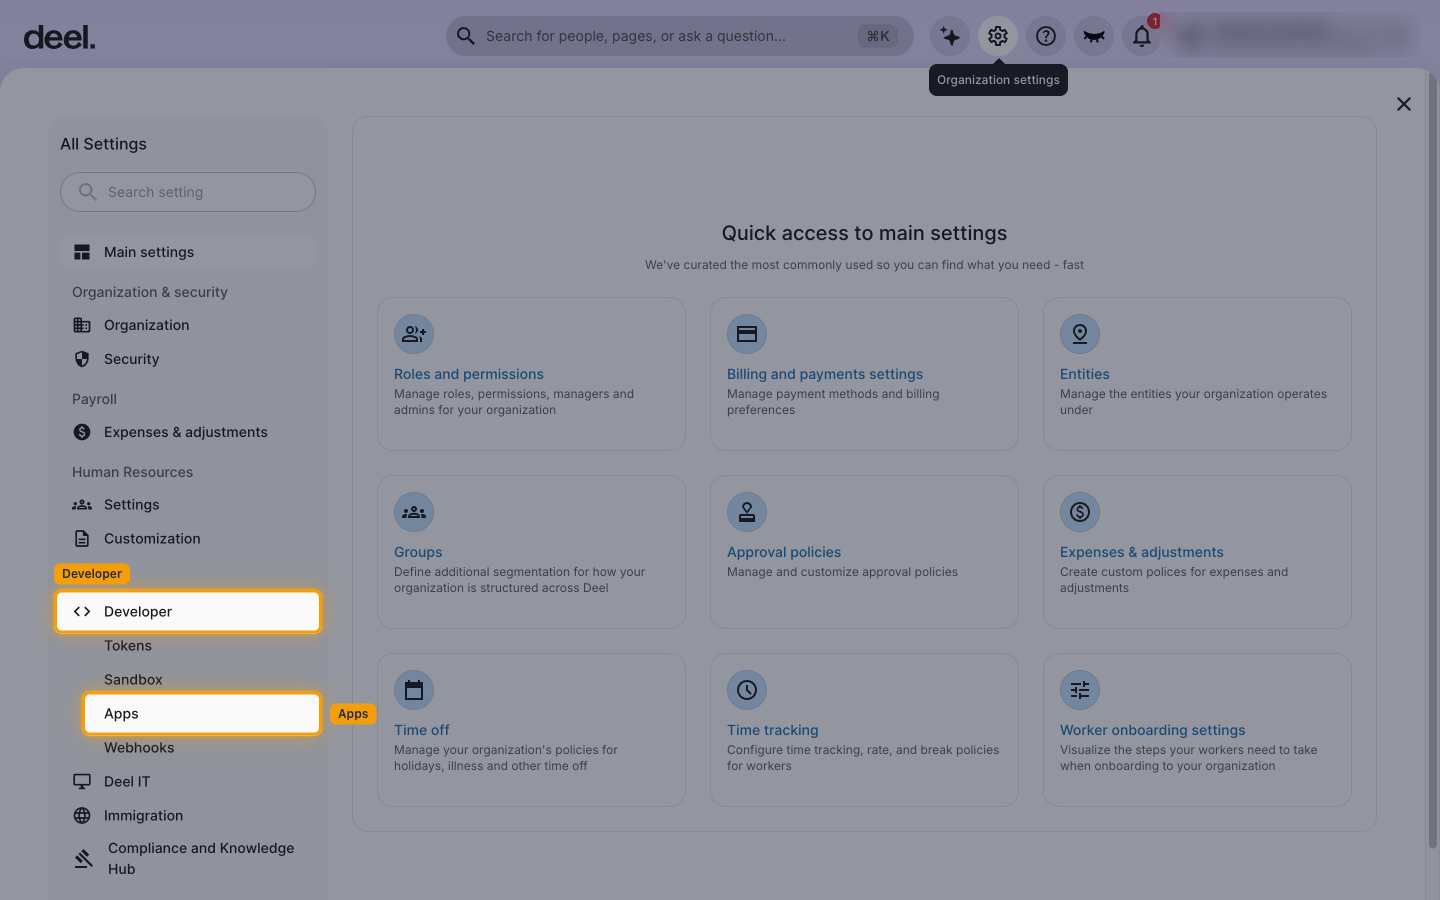Click the Time off calendar icon
1440x900 pixels.
pos(414,690)
